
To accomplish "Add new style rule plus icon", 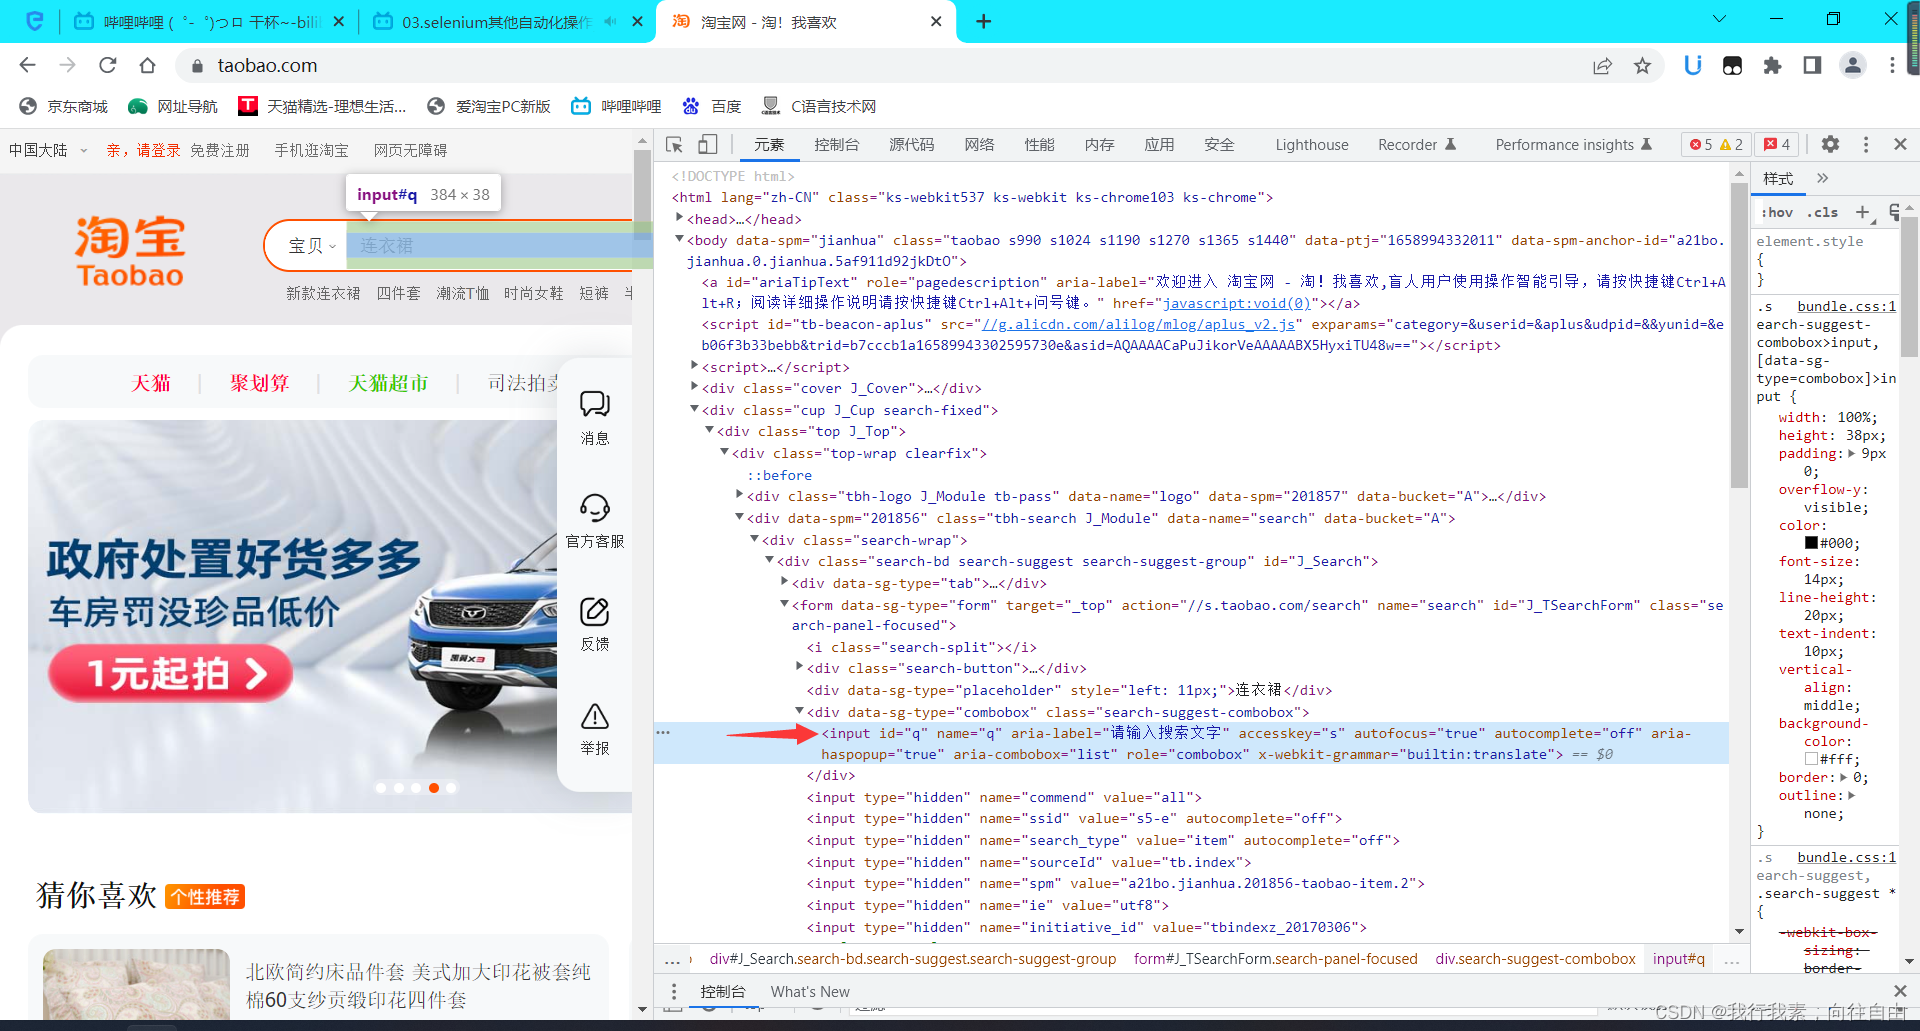I will click(1863, 212).
